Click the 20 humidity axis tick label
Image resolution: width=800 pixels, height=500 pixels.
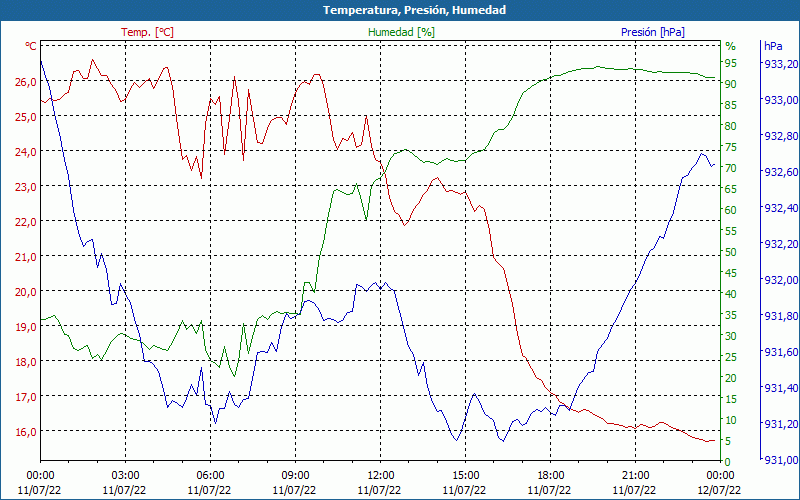tap(731, 378)
